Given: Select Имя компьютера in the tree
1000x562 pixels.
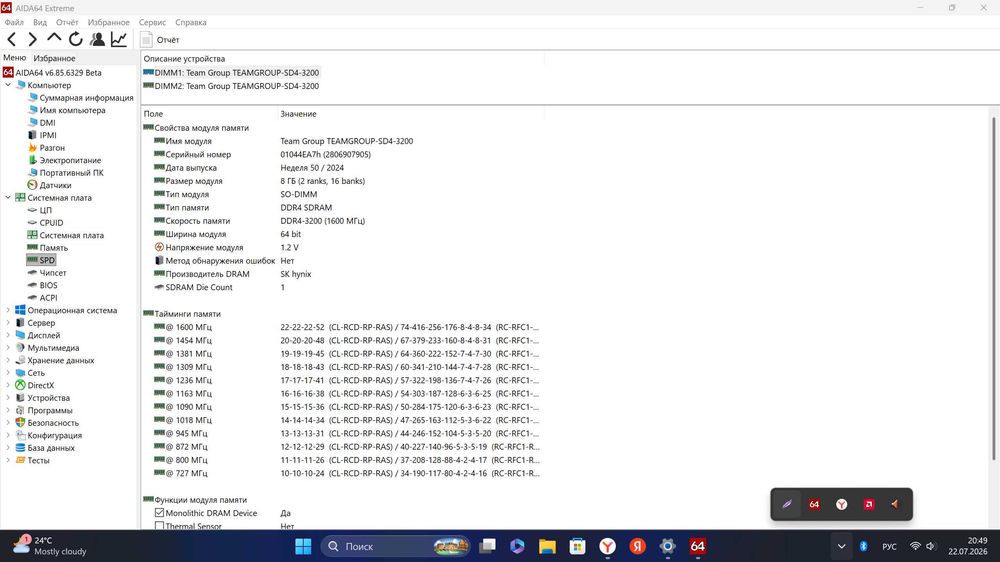Looking at the screenshot, I should (72, 110).
